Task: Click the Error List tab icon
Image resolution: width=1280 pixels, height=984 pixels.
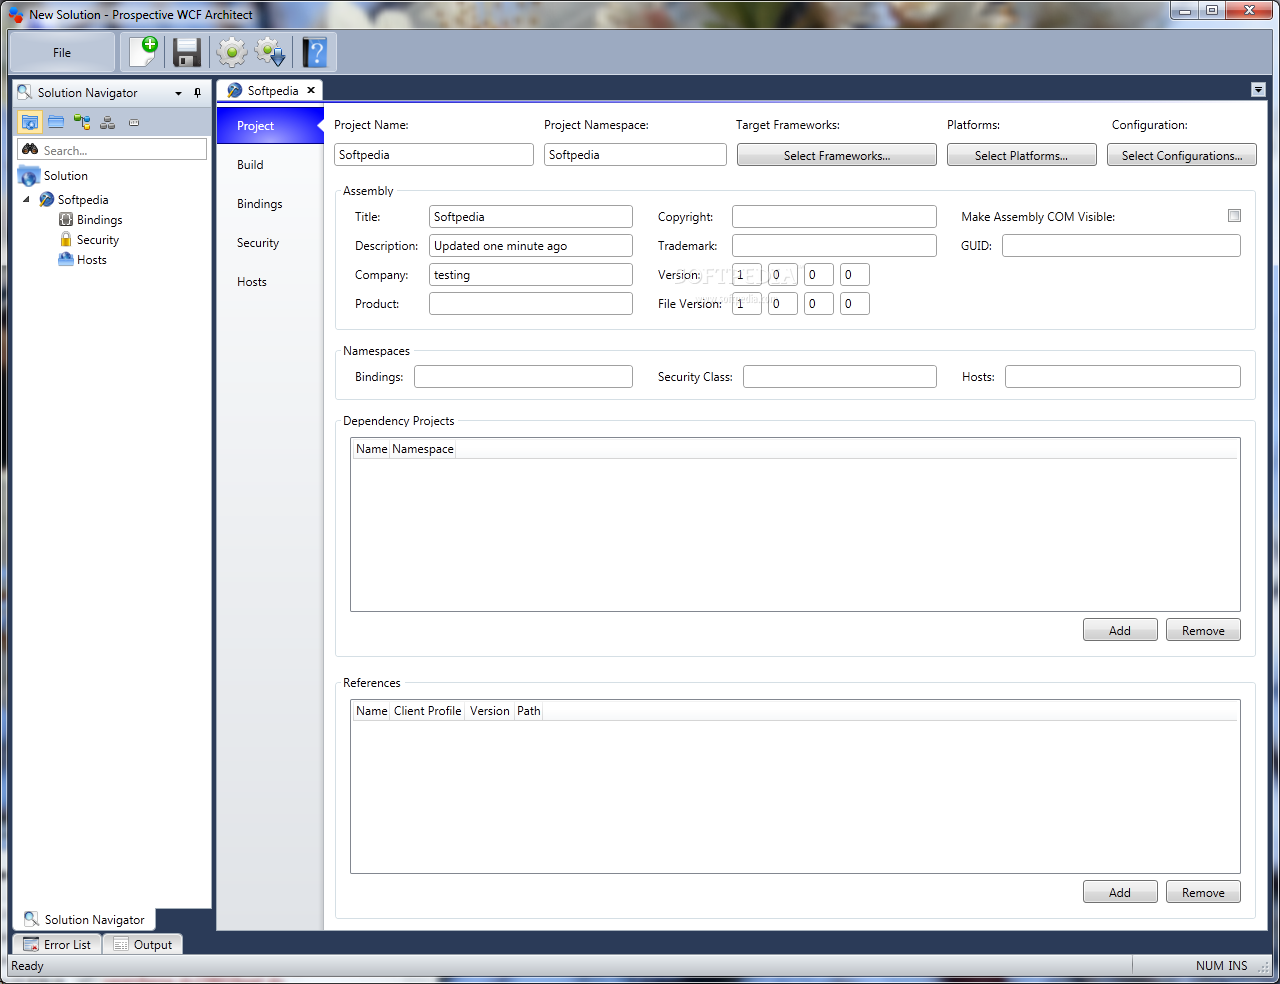Action: click(31, 944)
